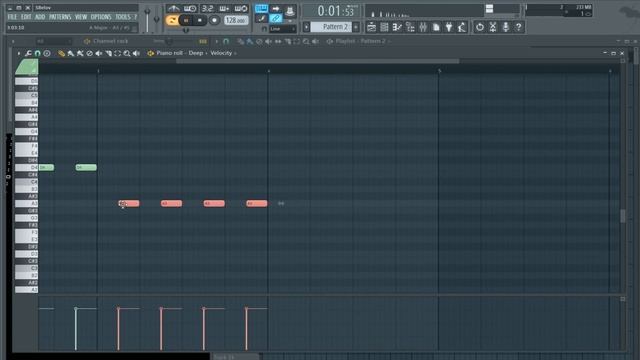Select the last red A3 note
The width and height of the screenshot is (640, 360).
(x=257, y=203)
